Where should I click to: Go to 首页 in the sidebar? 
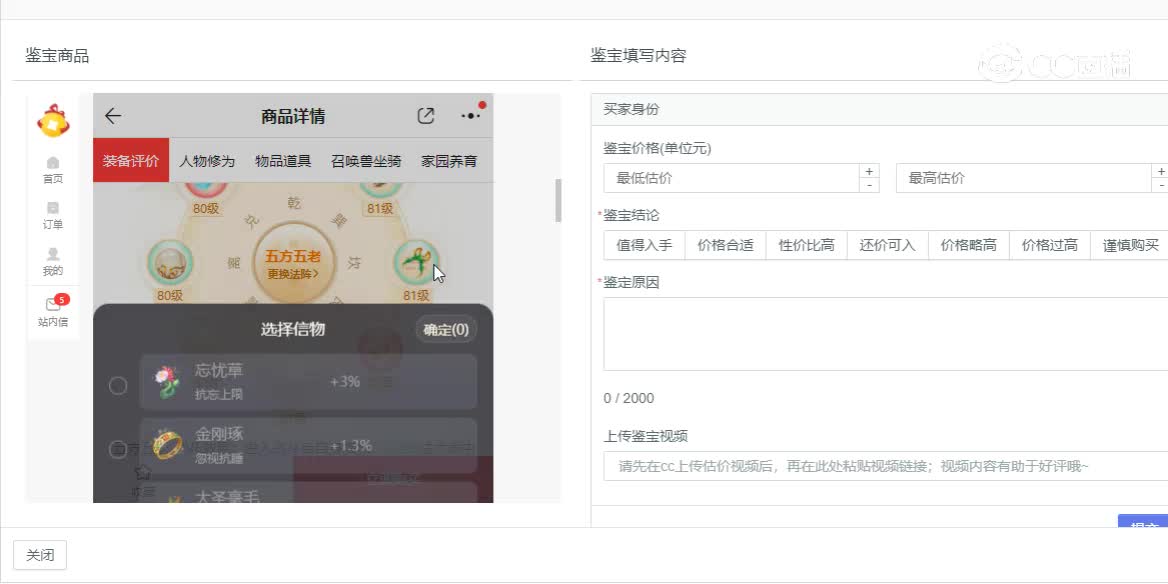click(x=53, y=170)
